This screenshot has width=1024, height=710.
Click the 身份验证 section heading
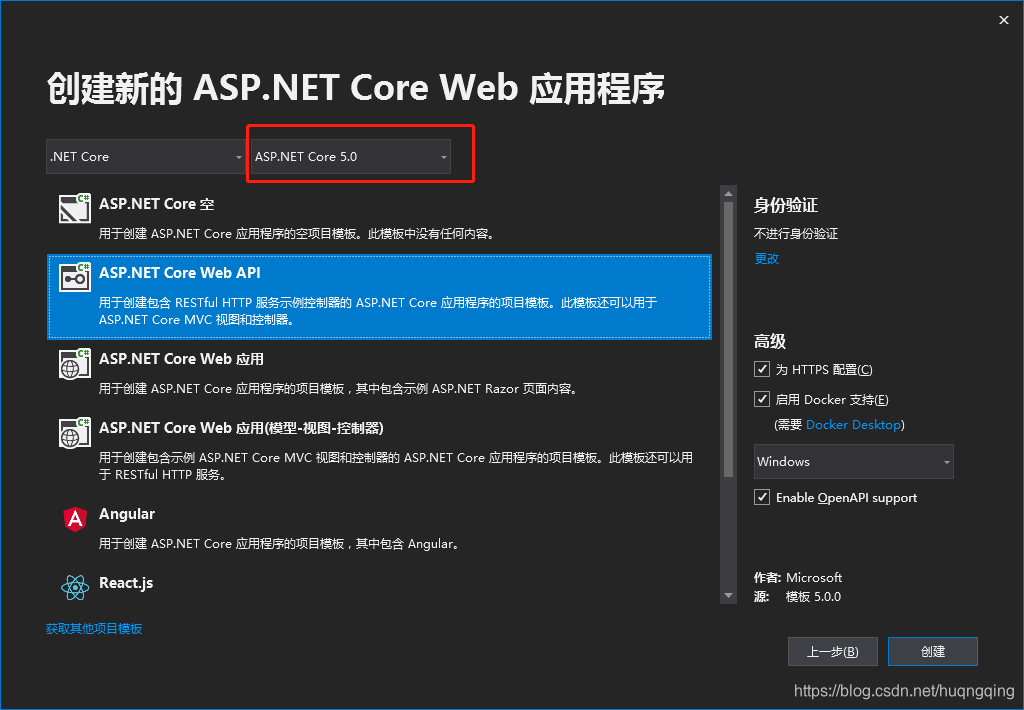pyautogui.click(x=786, y=206)
